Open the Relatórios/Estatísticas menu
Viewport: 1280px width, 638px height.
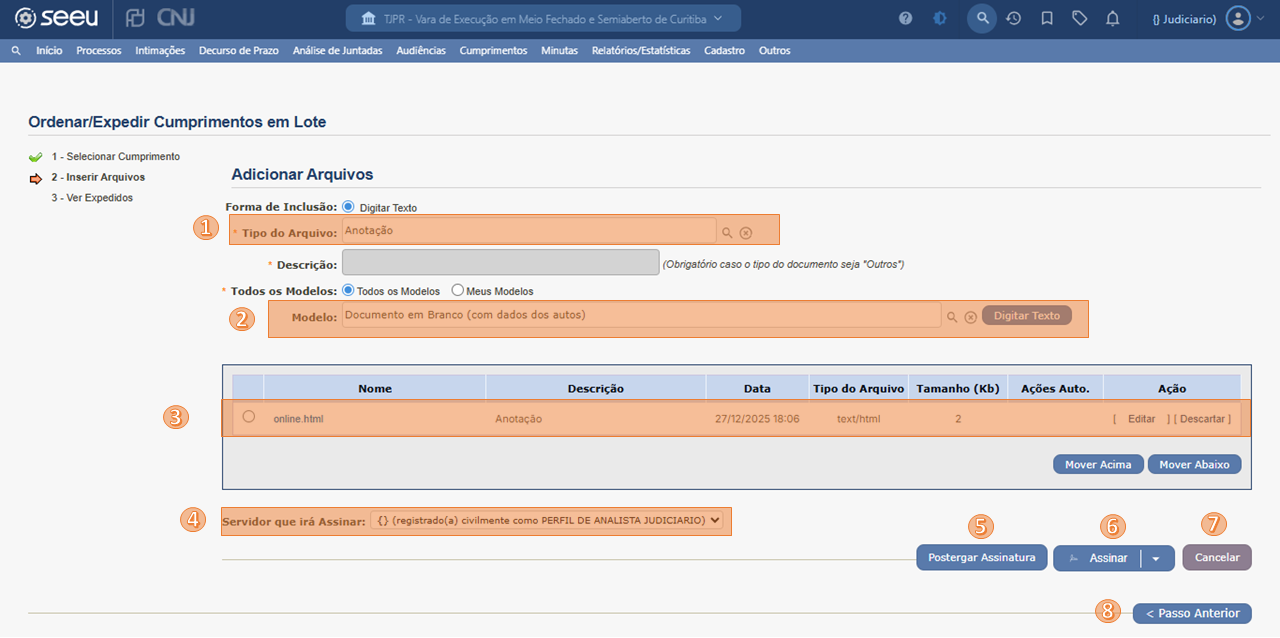(x=640, y=50)
